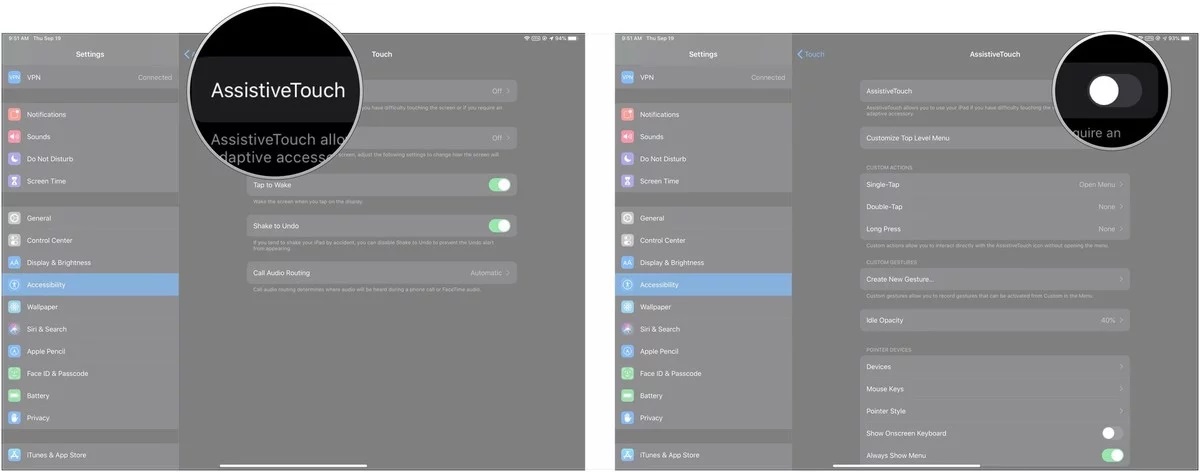Tap the Screen Time hourglass icon beside the AssistiveTouch pane
Screen dimensions: 1200x472
[628, 181]
